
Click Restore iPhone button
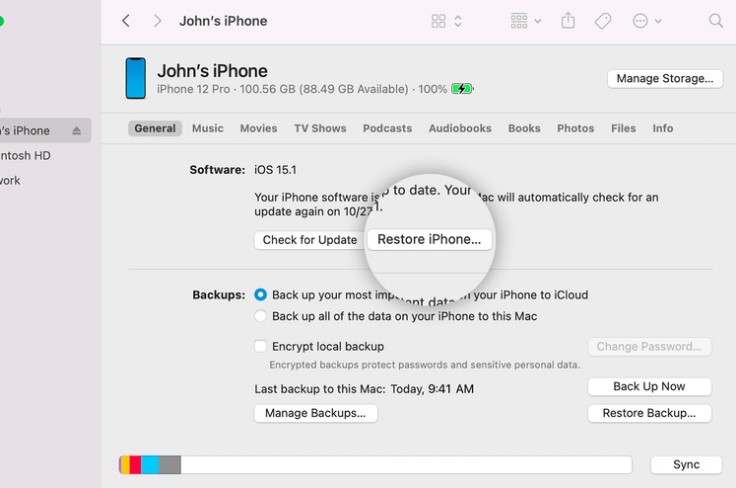coord(429,239)
